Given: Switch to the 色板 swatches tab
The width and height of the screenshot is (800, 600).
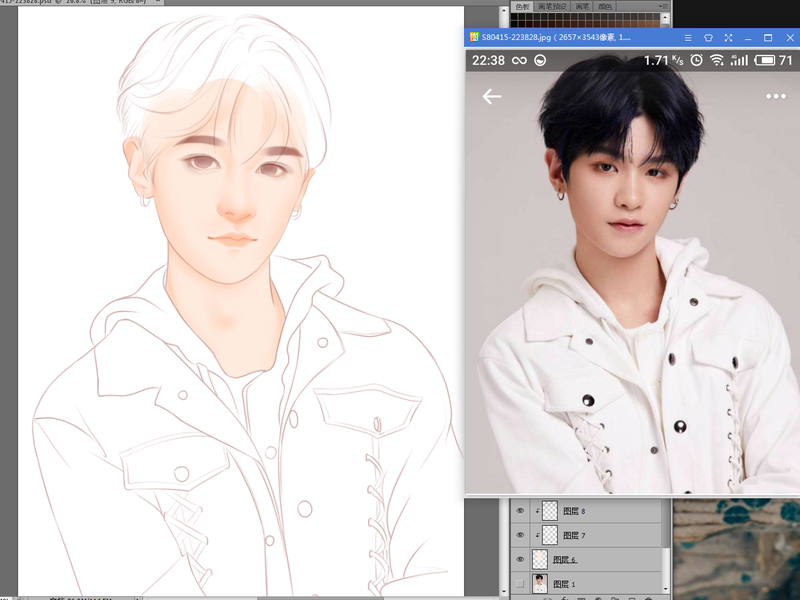Looking at the screenshot, I should click(x=522, y=7).
